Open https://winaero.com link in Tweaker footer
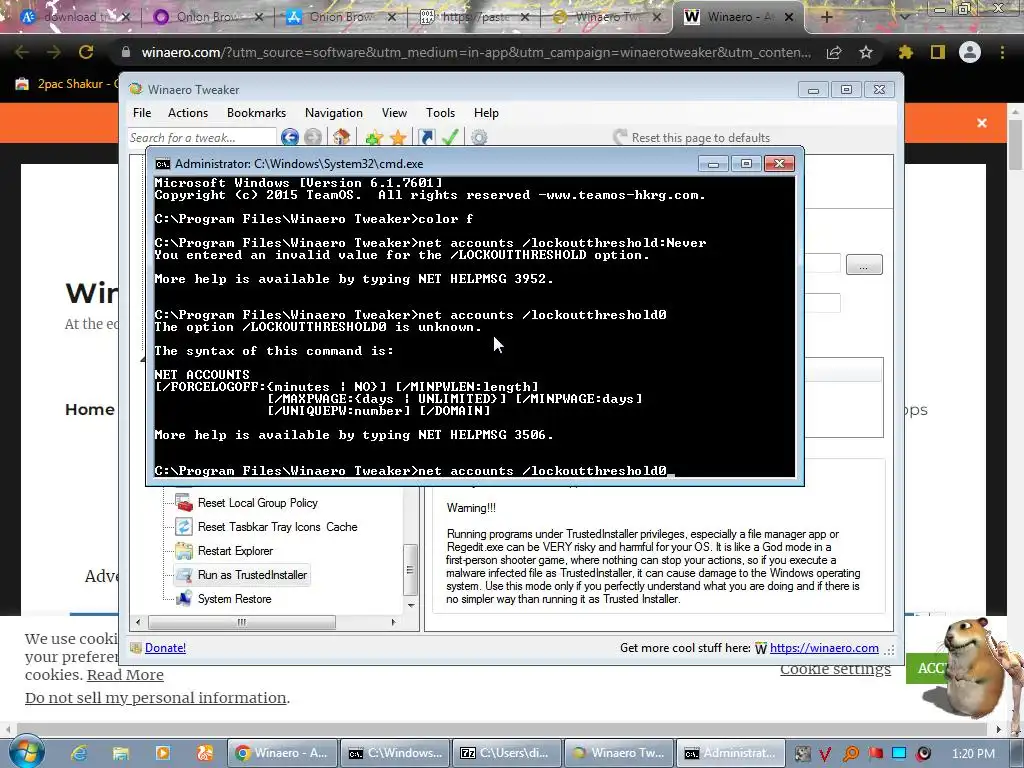Screen dimensions: 1024x768 point(824,648)
